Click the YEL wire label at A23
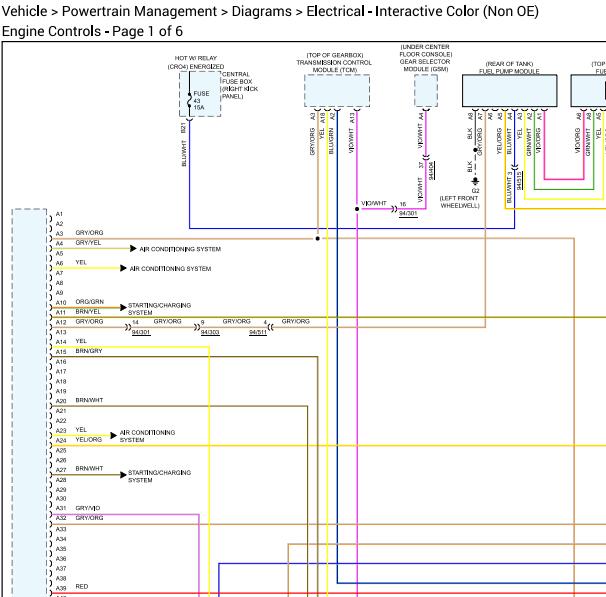The height and width of the screenshot is (597, 606). [x=81, y=429]
